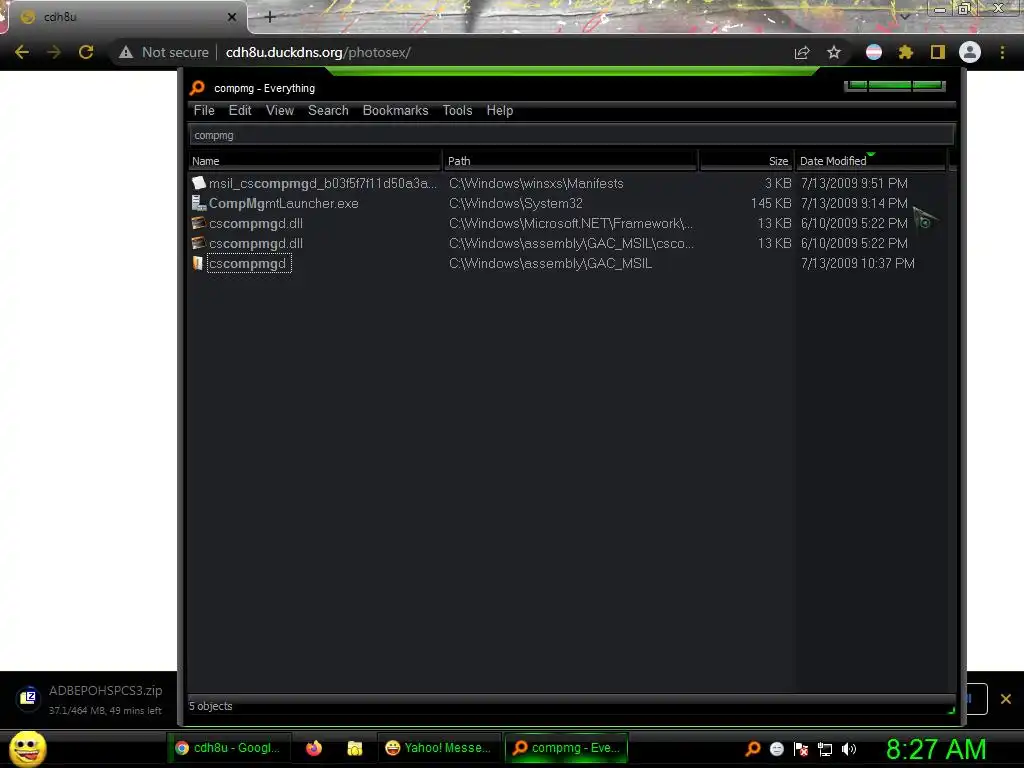
Task: Click the 145 KB size cell
Action: [771, 203]
